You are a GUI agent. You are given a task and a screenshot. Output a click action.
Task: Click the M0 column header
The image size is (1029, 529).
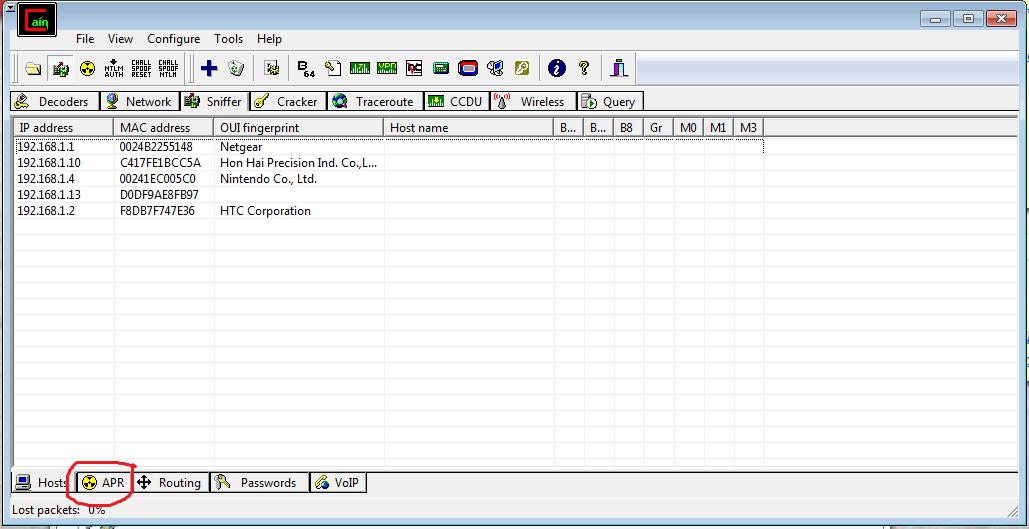(x=689, y=128)
